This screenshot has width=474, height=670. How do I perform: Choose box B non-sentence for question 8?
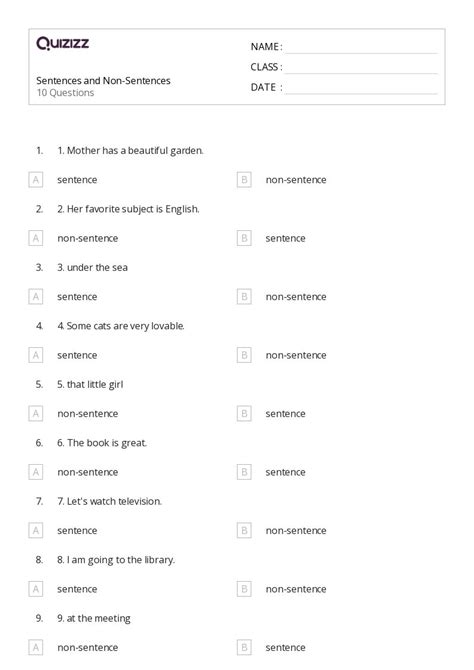[x=244, y=589]
